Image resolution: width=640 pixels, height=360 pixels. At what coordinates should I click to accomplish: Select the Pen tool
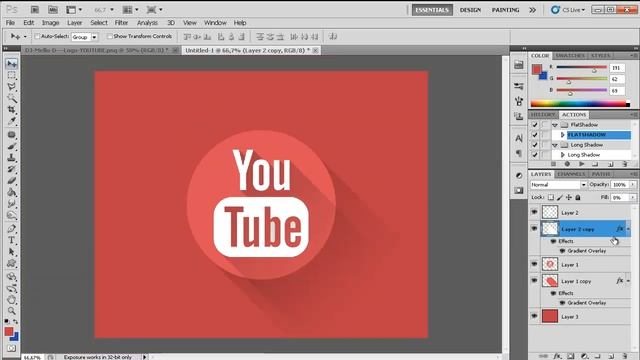[11, 229]
